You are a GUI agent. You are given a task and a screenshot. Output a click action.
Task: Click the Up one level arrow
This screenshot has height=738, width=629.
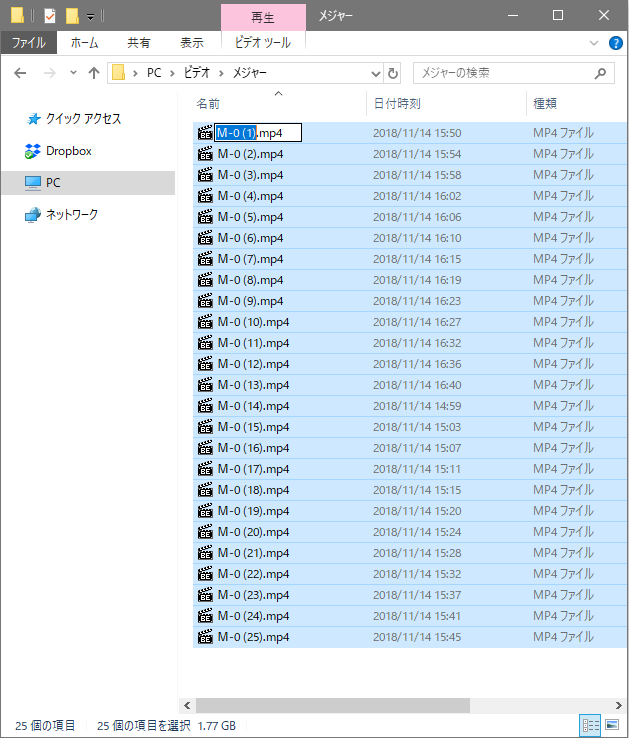[x=94, y=73]
